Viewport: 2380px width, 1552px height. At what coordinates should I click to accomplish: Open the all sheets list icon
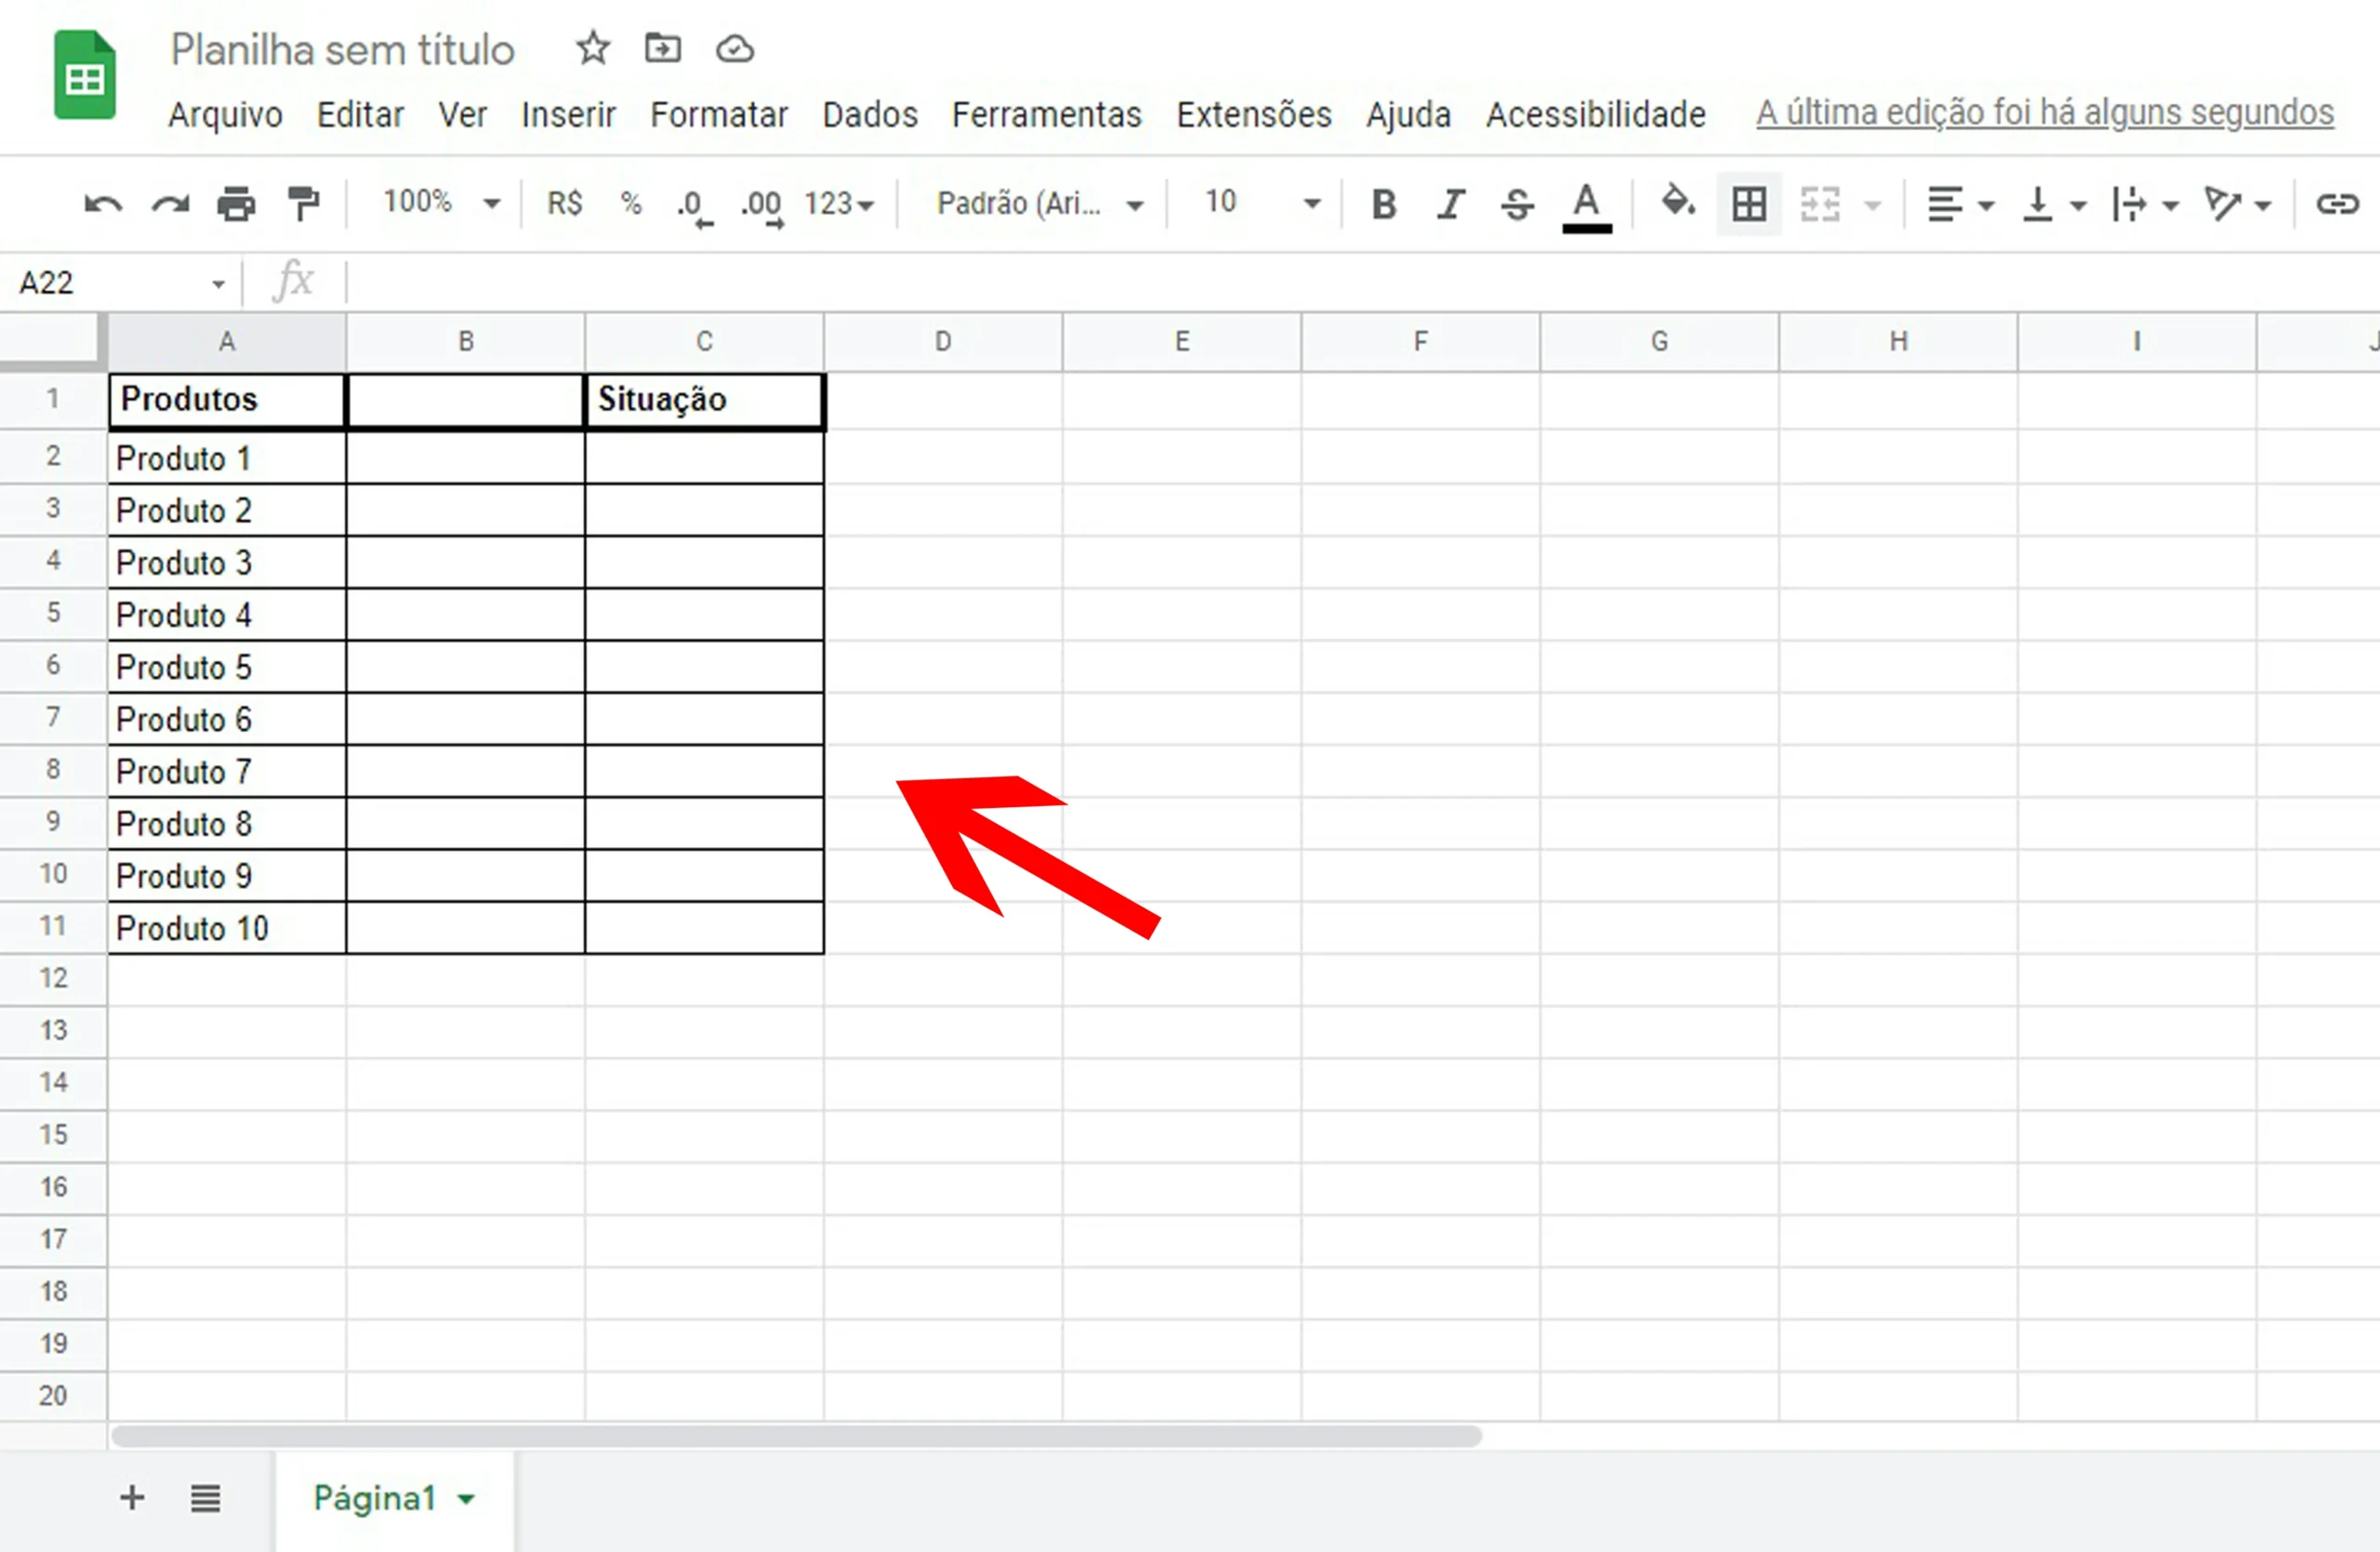point(205,1498)
